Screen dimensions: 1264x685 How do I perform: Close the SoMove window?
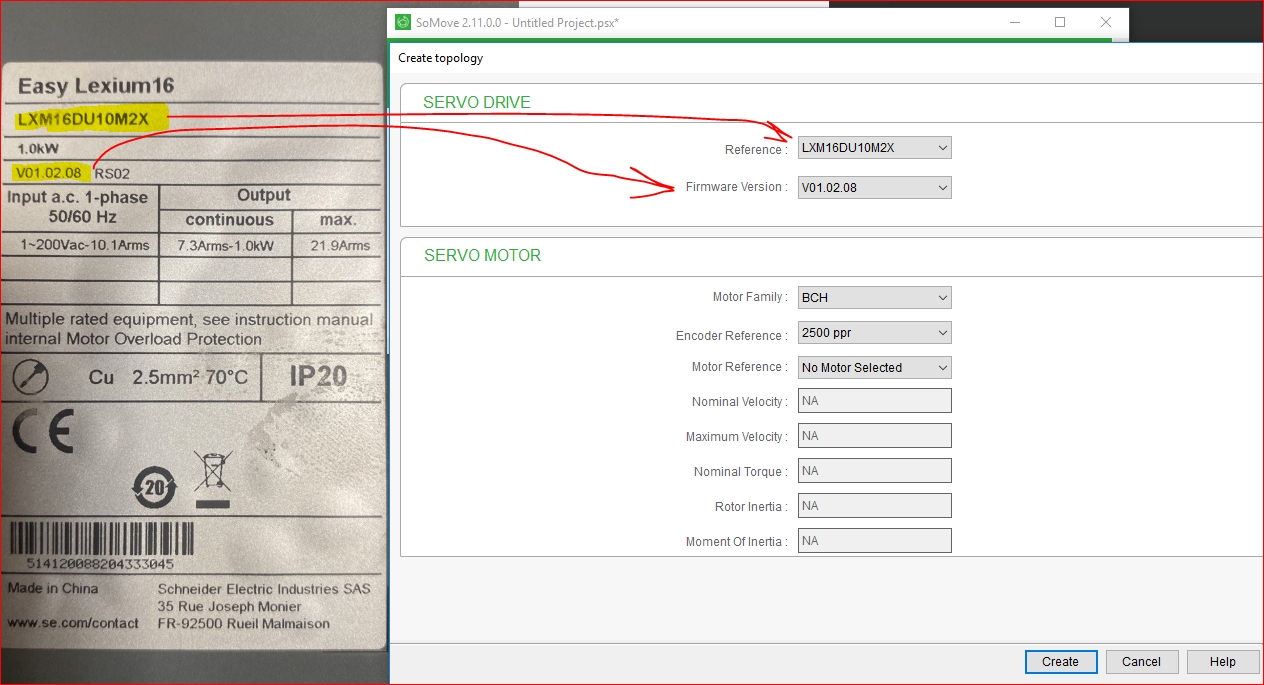(1105, 22)
